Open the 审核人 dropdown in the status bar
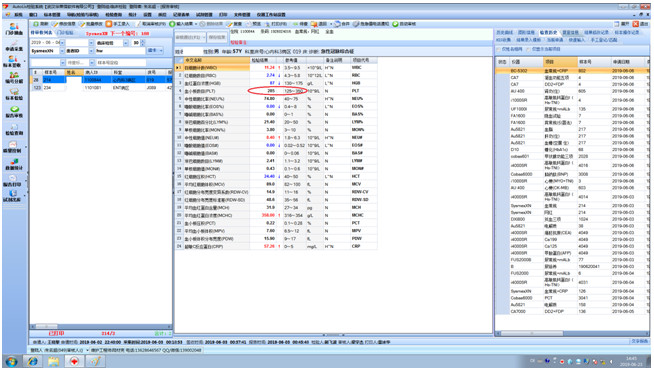Image resolution: width=654 pixels, height=372 pixels. [87, 350]
